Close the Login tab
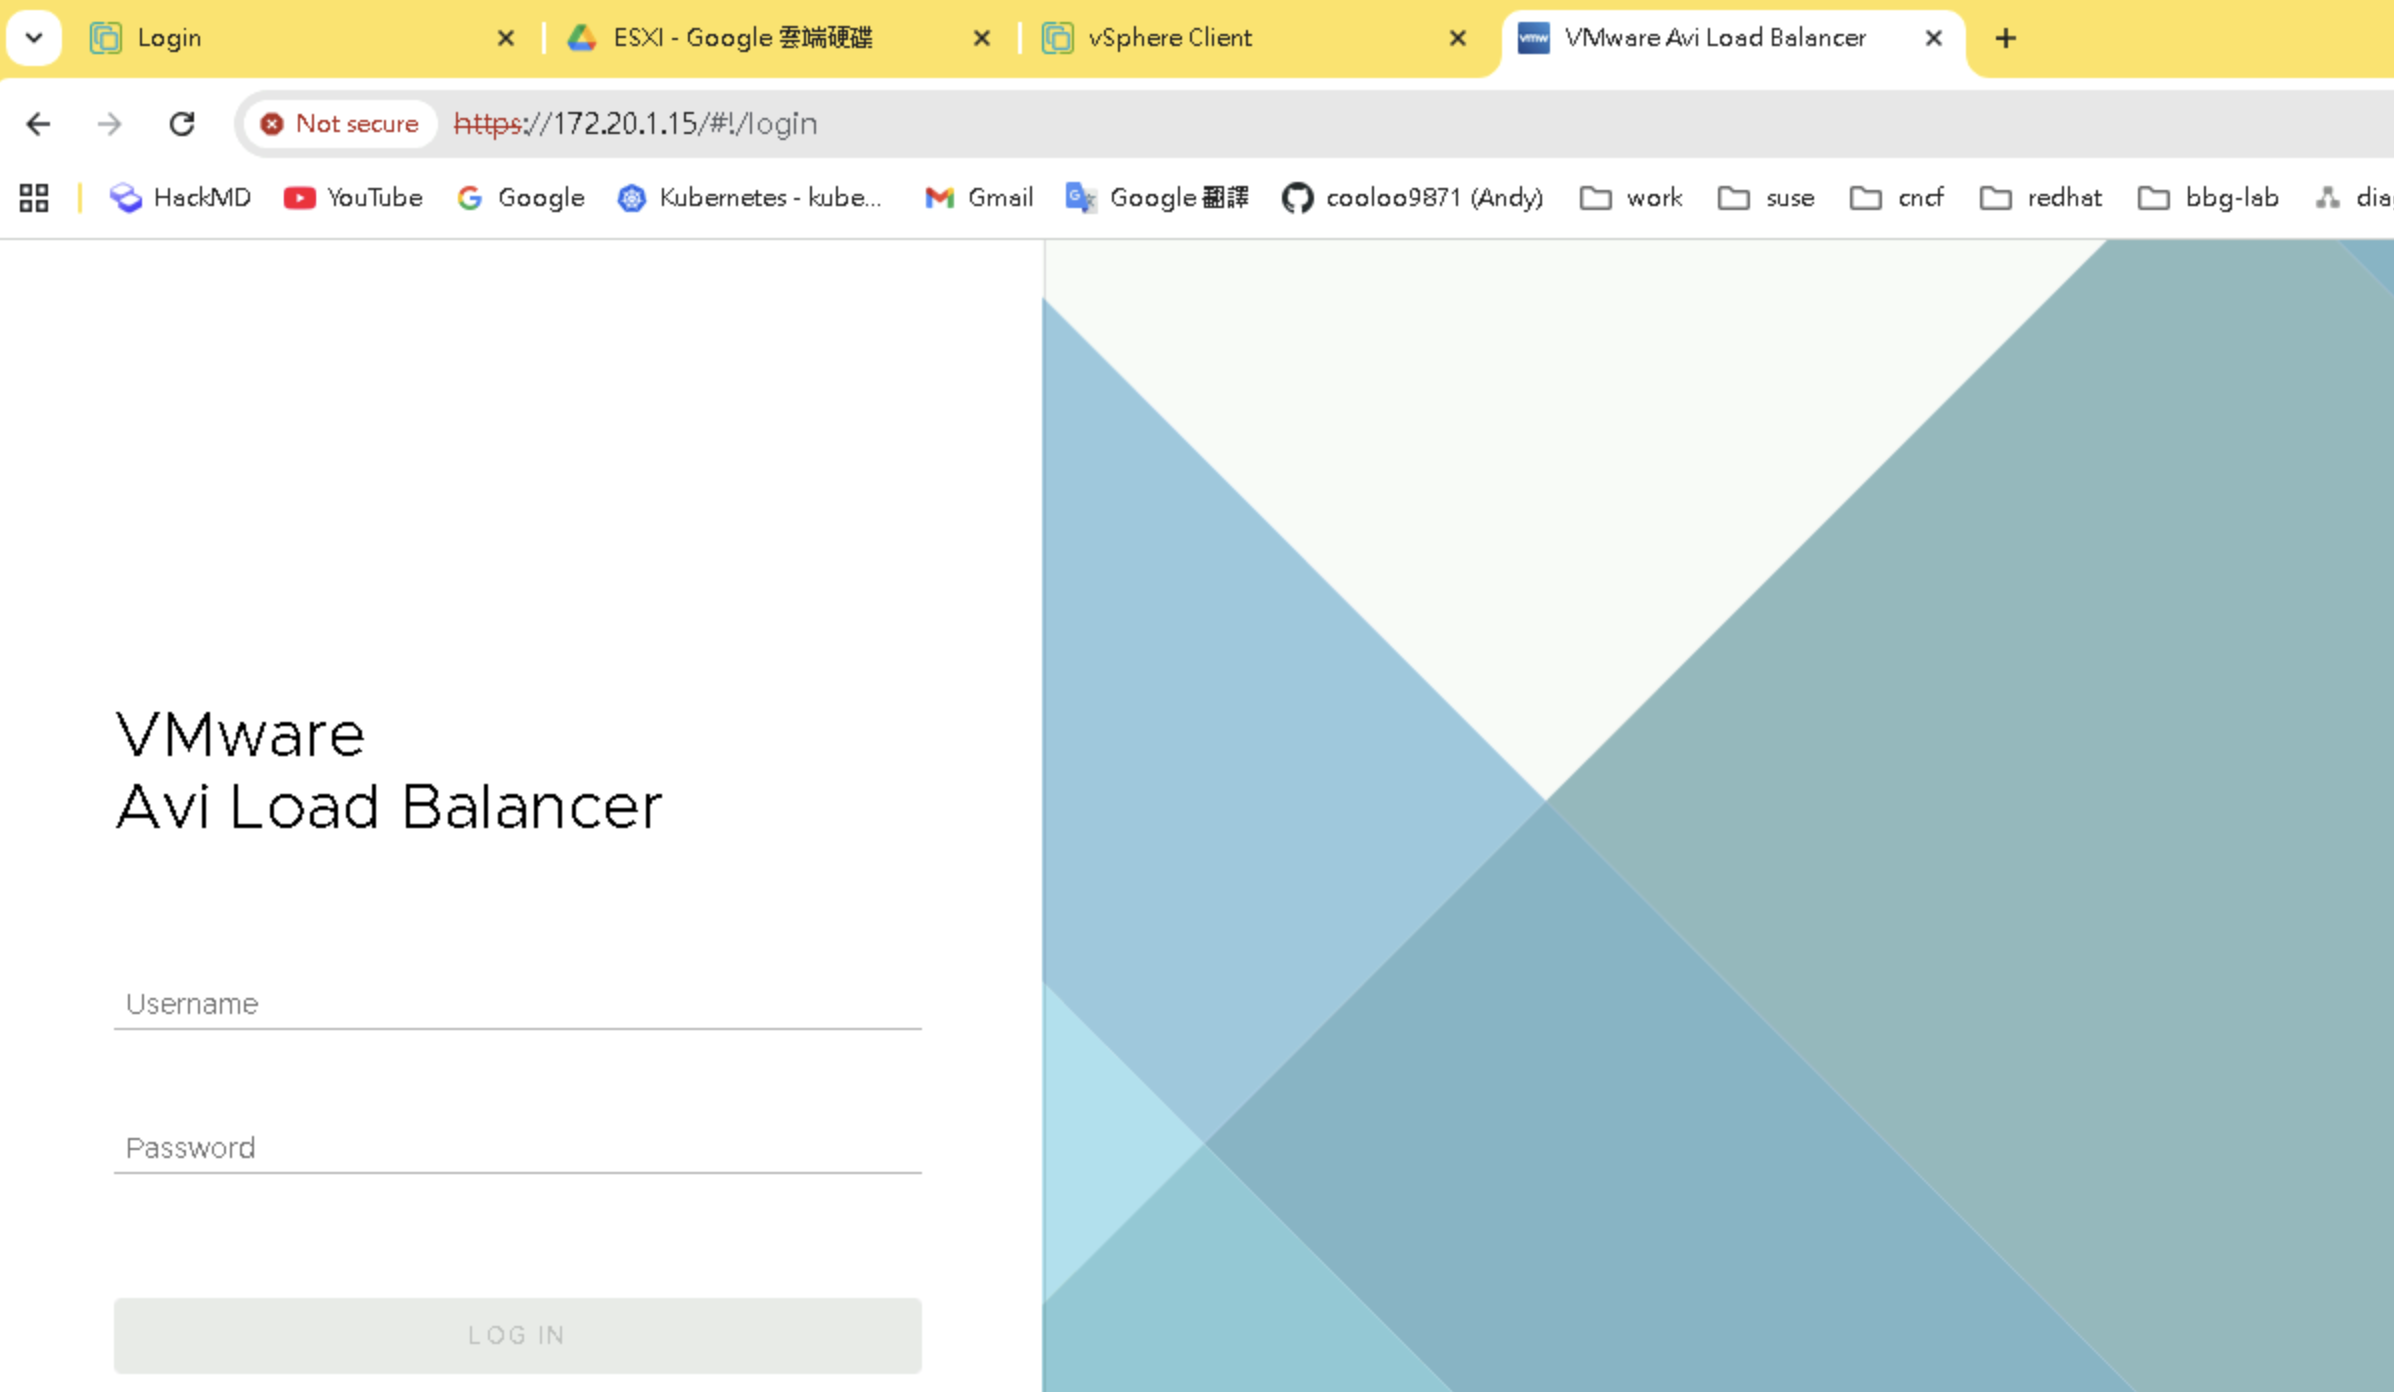This screenshot has width=2394, height=1392. tap(506, 38)
